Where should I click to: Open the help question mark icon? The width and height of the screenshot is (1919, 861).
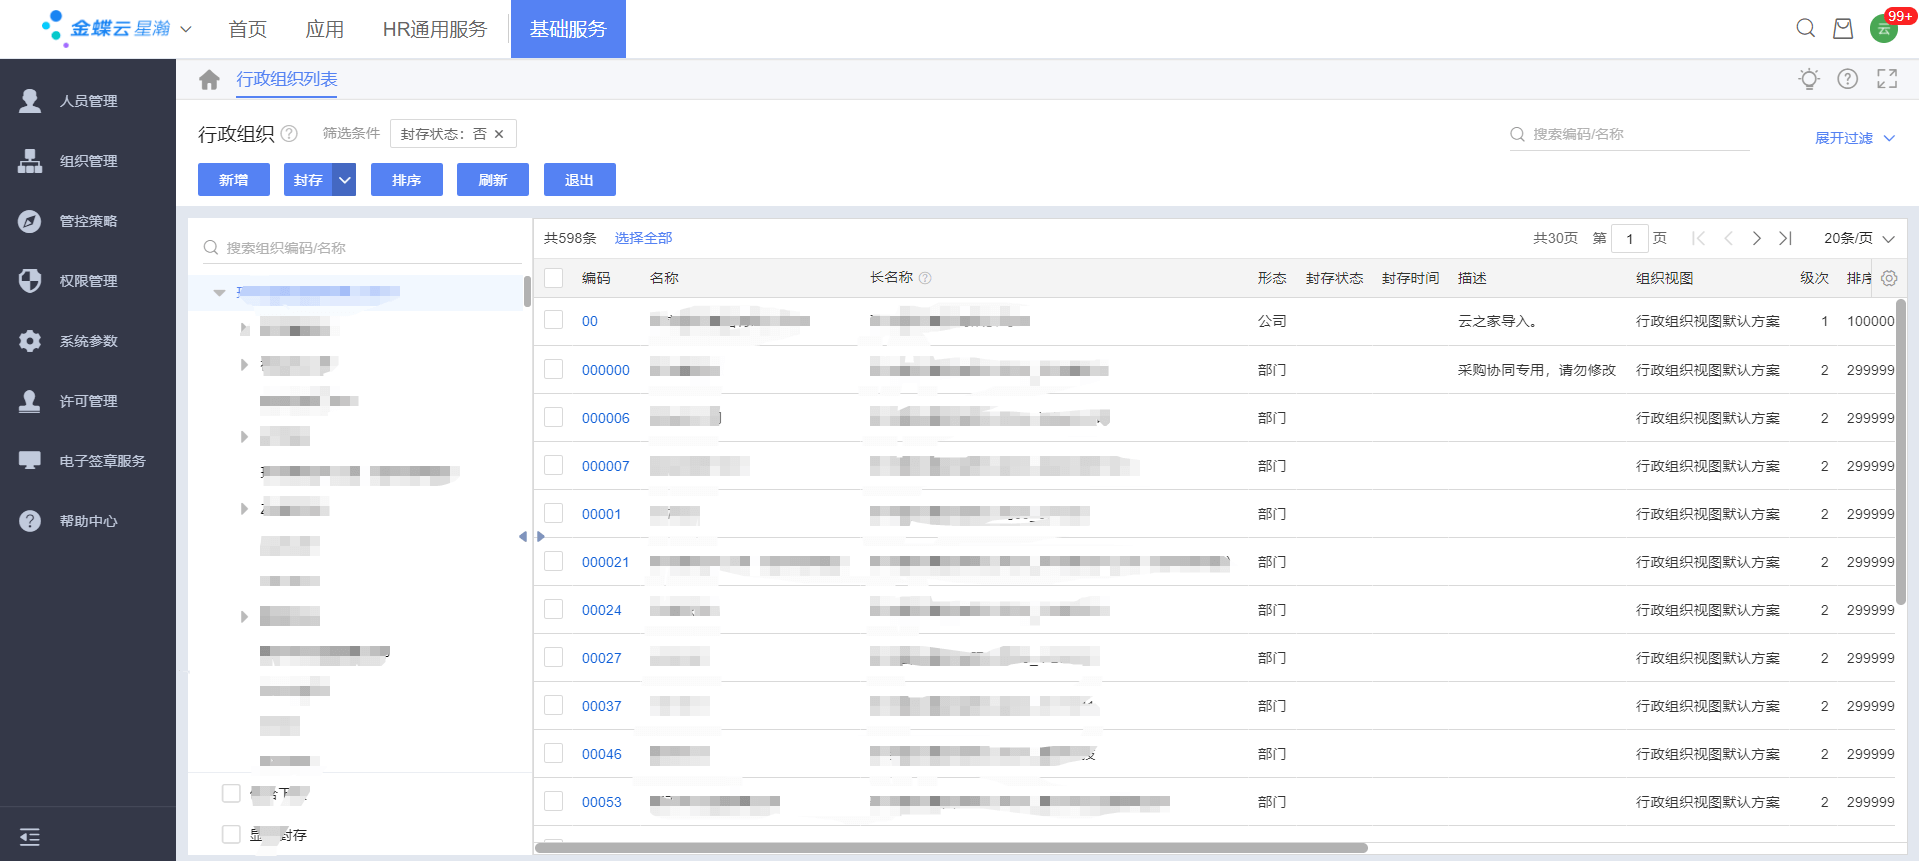click(x=1848, y=79)
